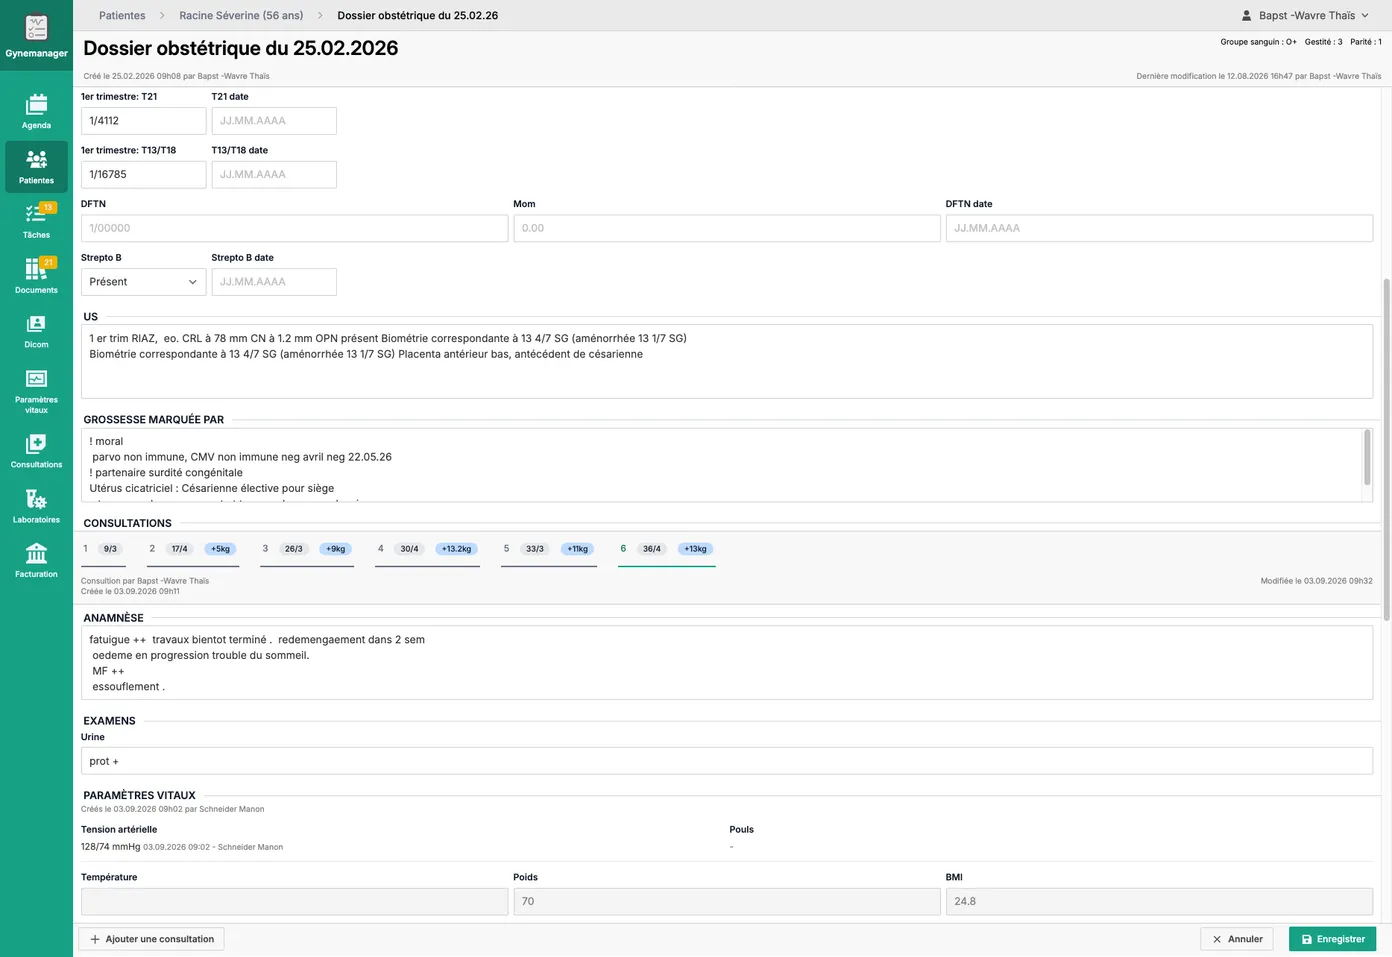Image resolution: width=1392 pixels, height=957 pixels.
Task: Focus the DFTN date field
Action: coord(1159,228)
